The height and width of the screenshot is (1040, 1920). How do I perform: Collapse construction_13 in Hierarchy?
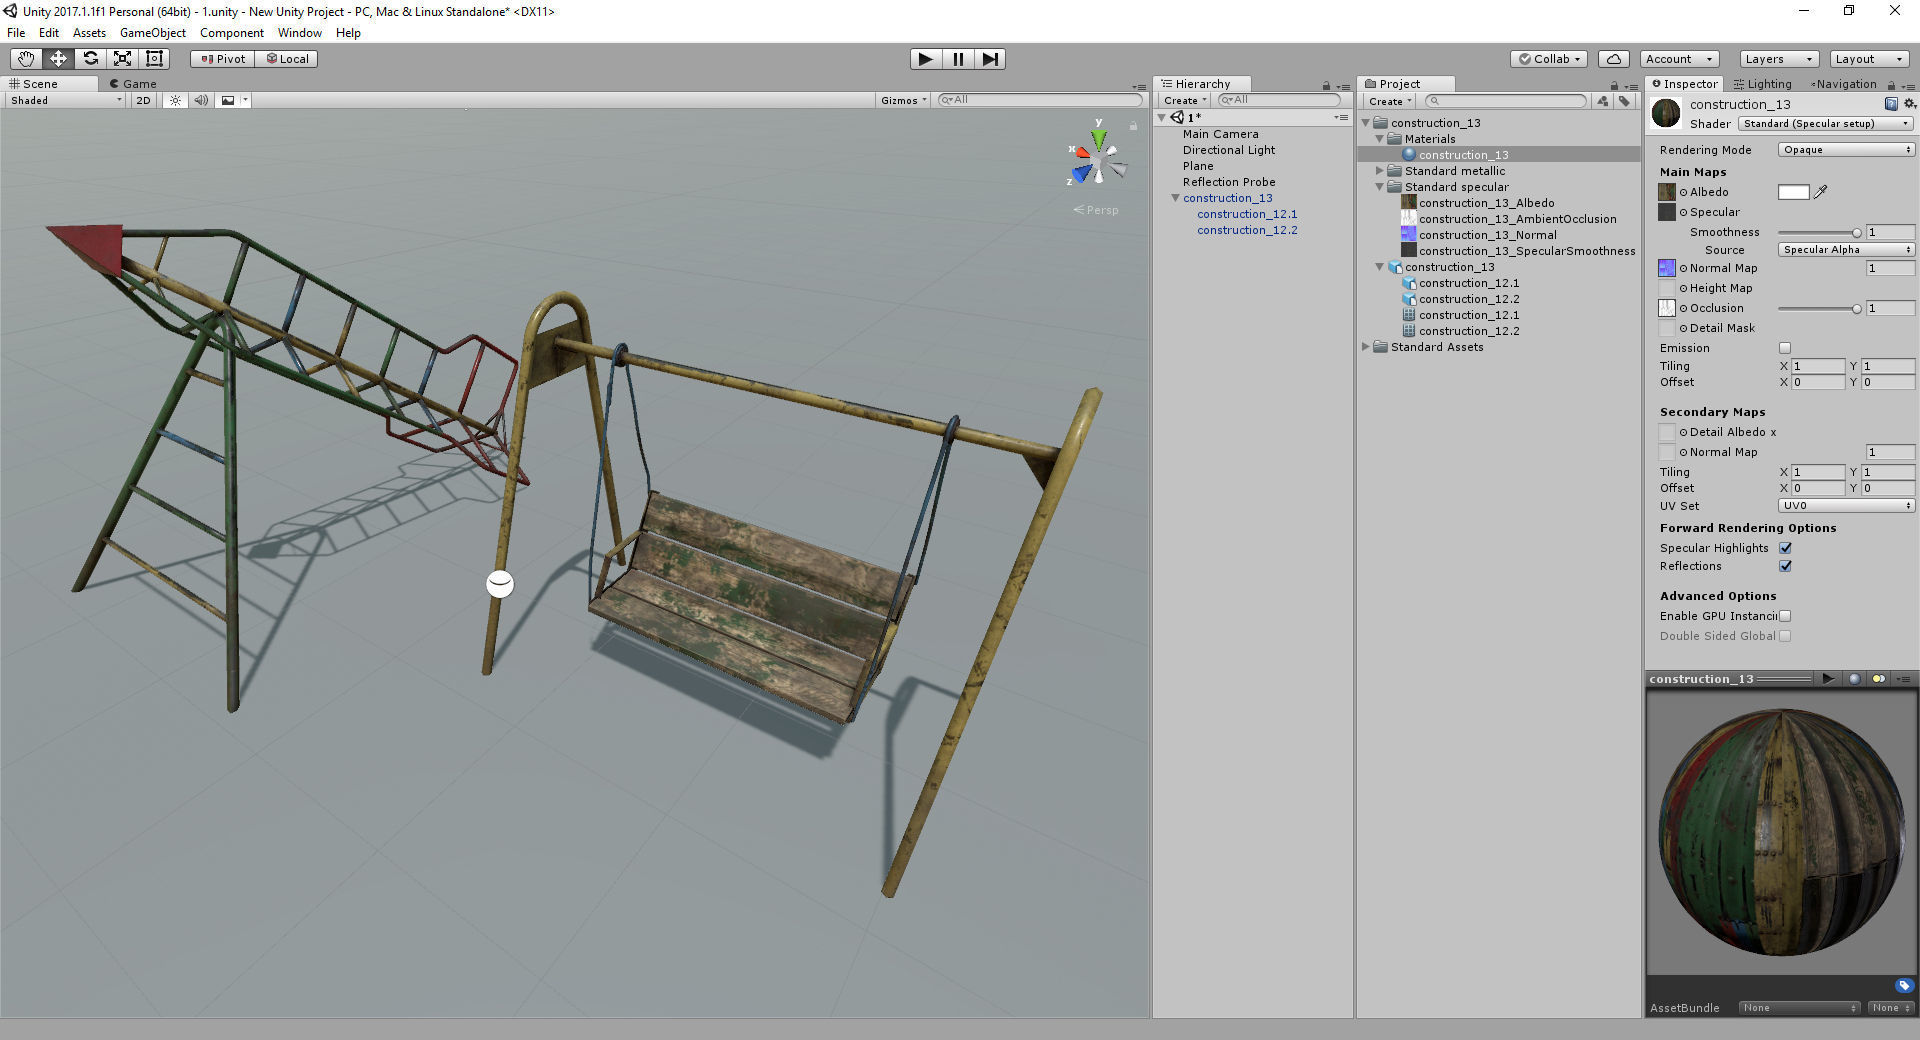point(1176,198)
